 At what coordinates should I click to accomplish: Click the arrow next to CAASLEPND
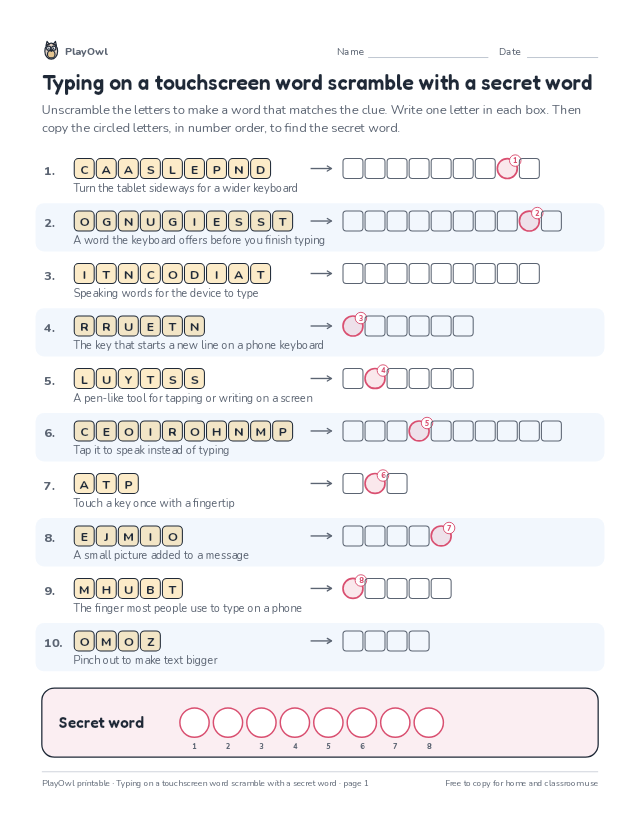click(321, 168)
